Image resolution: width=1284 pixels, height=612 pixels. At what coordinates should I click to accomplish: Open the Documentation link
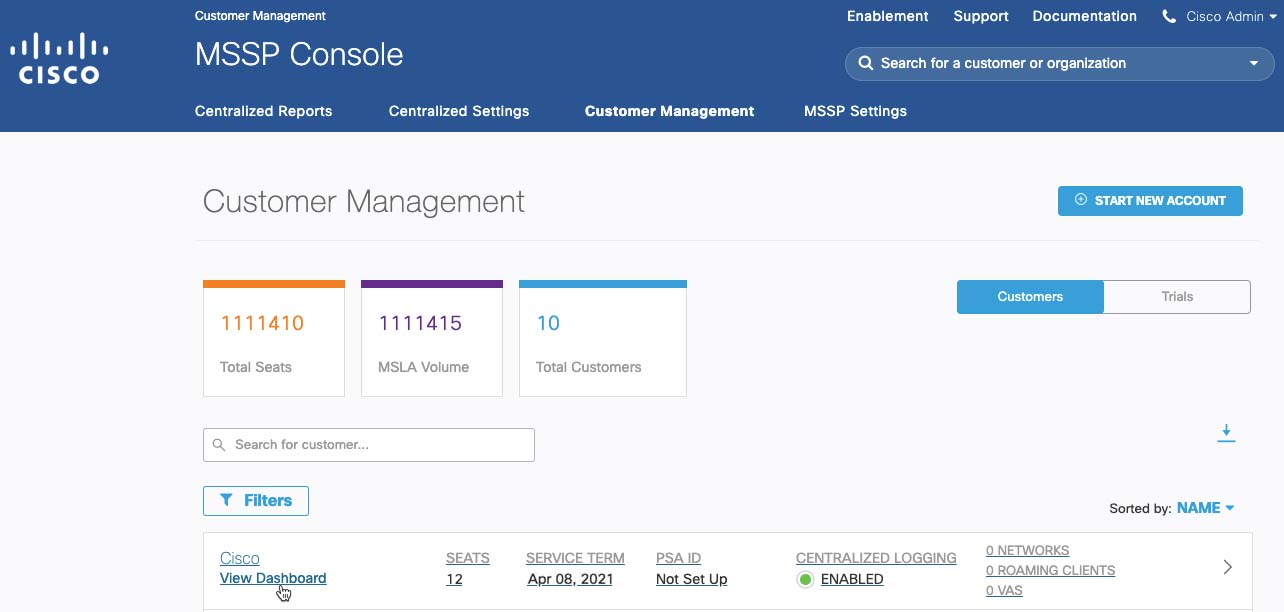[1084, 17]
